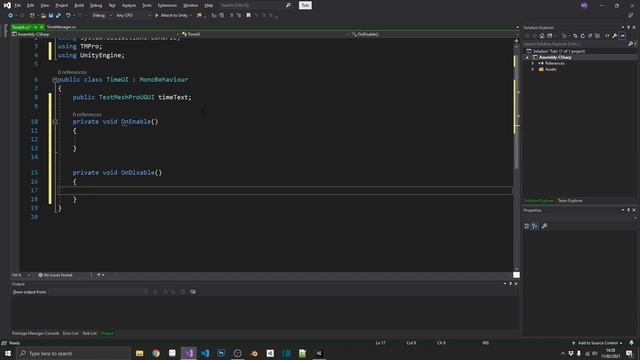The height and width of the screenshot is (360, 640).
Task: Open the Edit menu
Action: tap(31, 5)
